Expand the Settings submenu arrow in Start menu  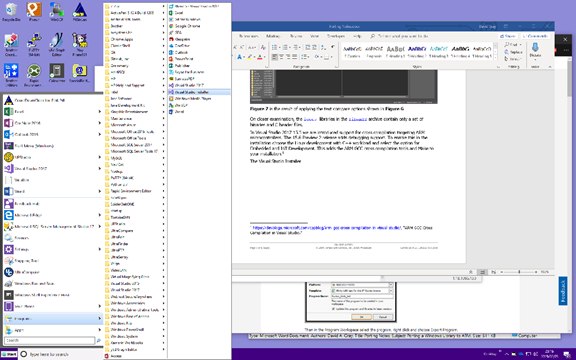[99, 249]
